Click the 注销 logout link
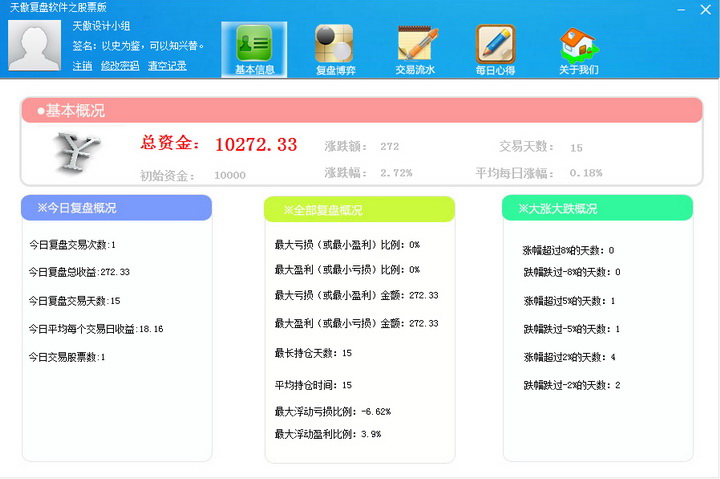This screenshot has height=479, width=720. coord(82,66)
